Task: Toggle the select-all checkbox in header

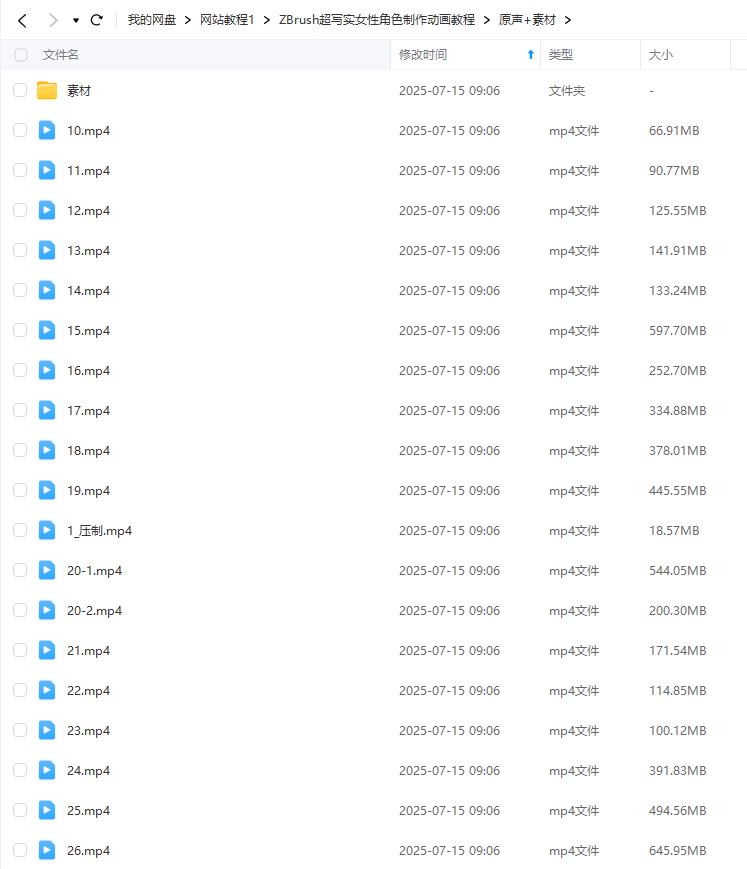Action: click(x=20, y=55)
